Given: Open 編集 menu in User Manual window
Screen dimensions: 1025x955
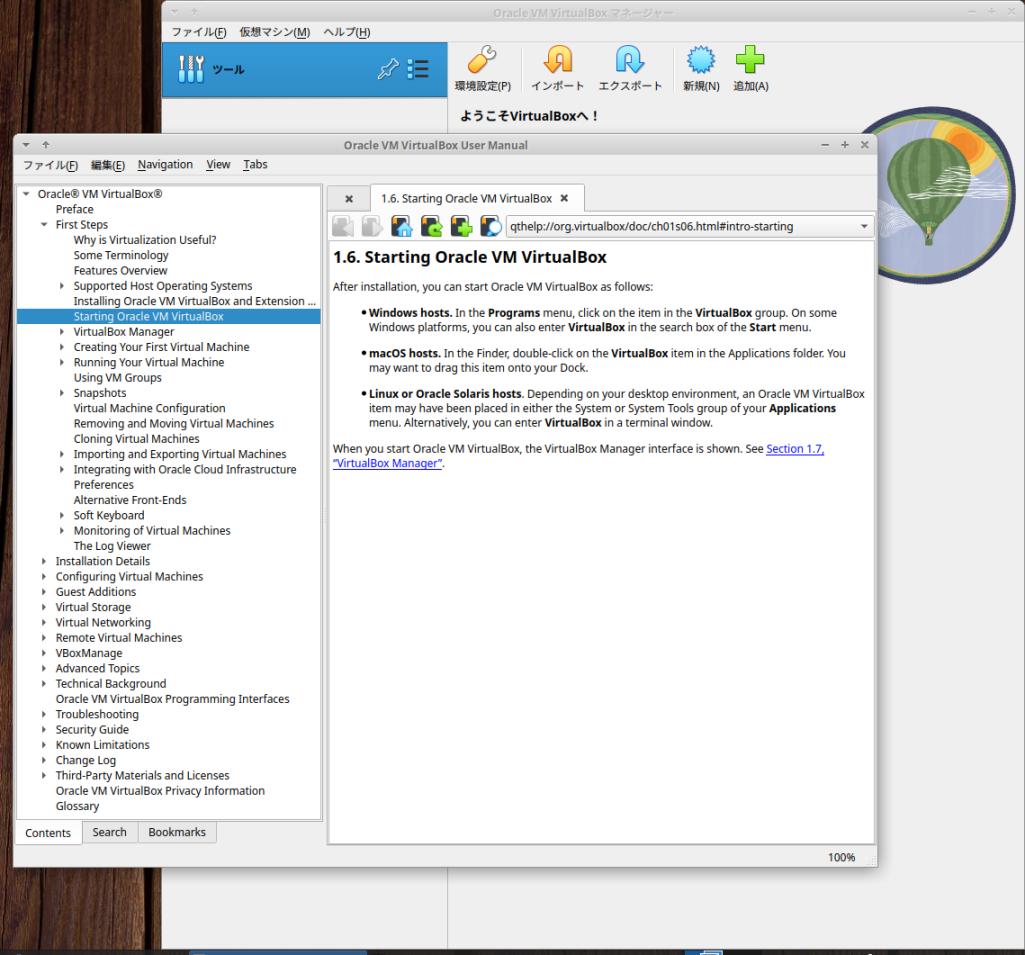Looking at the screenshot, I should 108,165.
